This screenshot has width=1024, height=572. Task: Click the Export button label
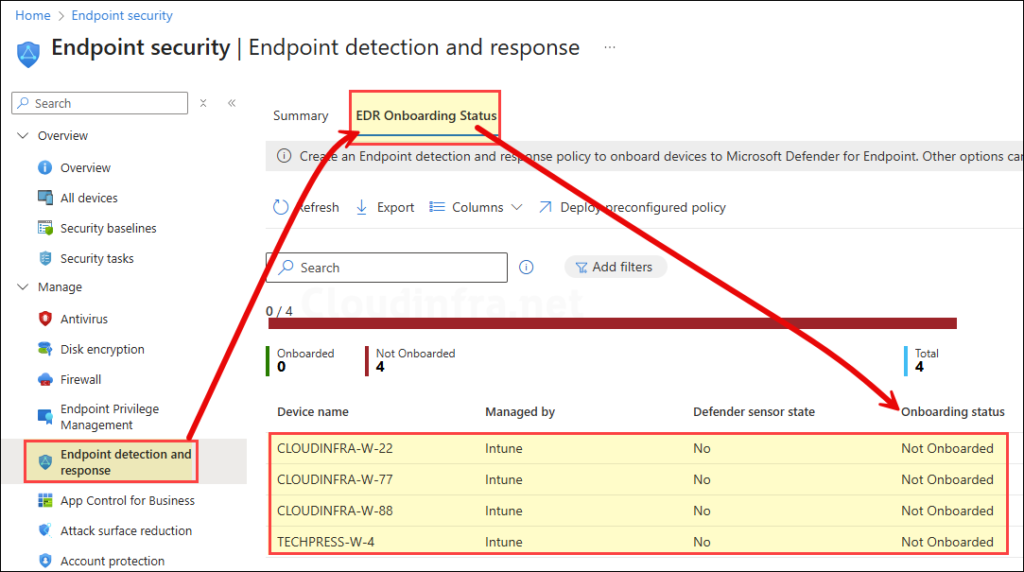[396, 208]
